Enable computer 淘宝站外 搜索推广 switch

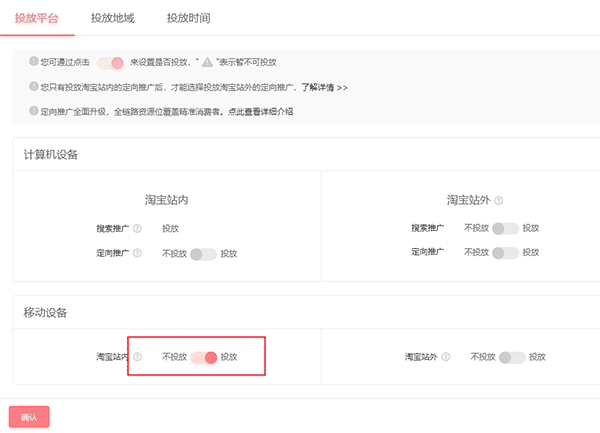(x=505, y=228)
